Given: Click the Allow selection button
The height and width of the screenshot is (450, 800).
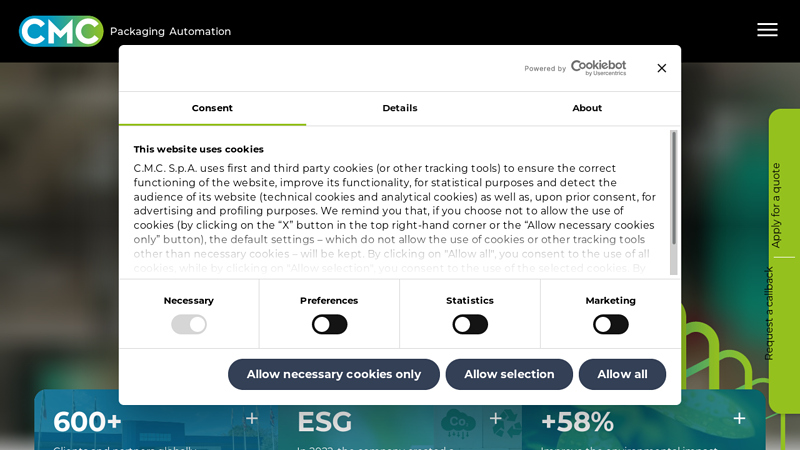Looking at the screenshot, I should coord(509,374).
